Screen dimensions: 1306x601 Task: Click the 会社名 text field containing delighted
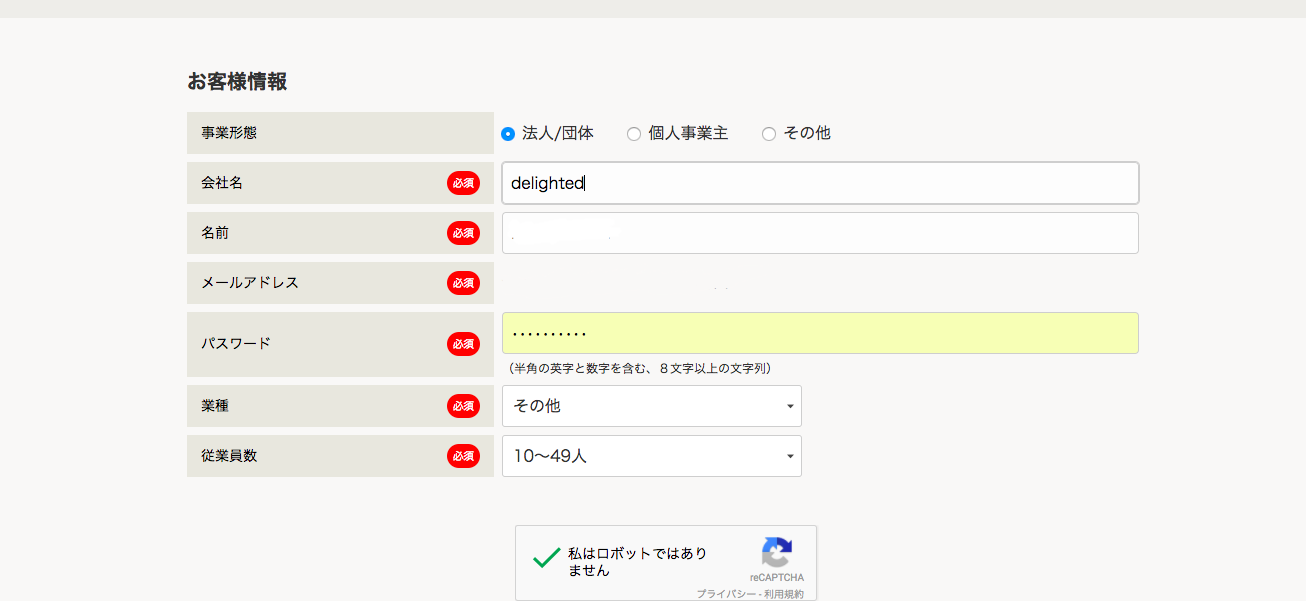820,183
